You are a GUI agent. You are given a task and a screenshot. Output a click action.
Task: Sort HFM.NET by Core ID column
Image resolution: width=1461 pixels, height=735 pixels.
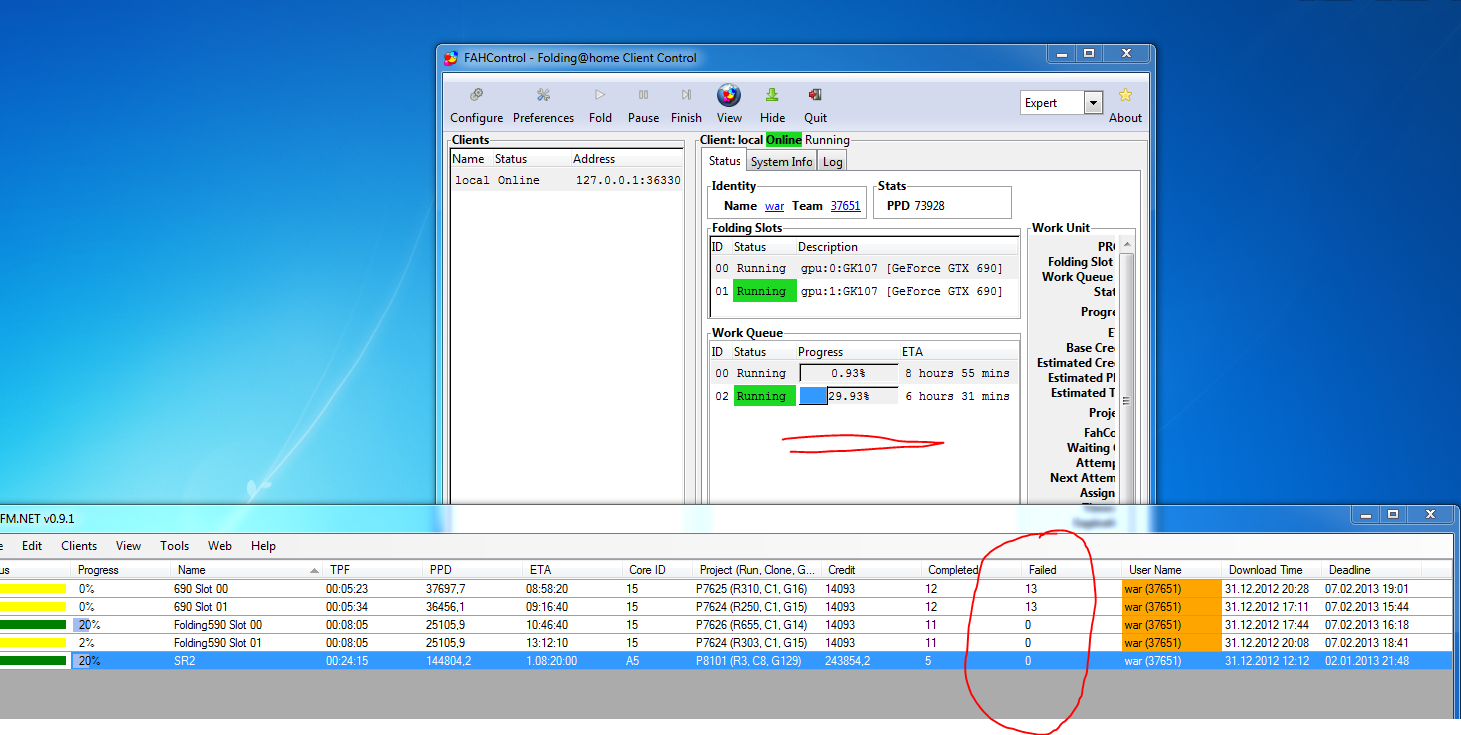[x=656, y=570]
